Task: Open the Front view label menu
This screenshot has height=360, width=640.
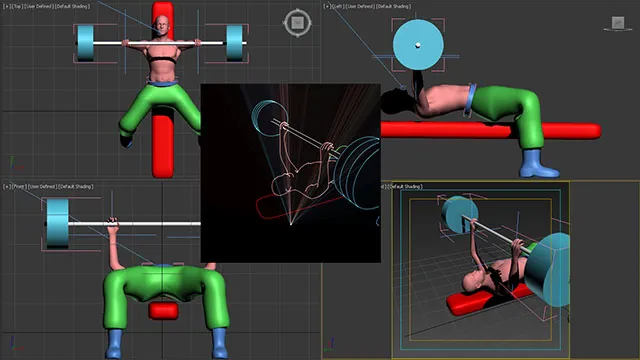Action: point(19,186)
